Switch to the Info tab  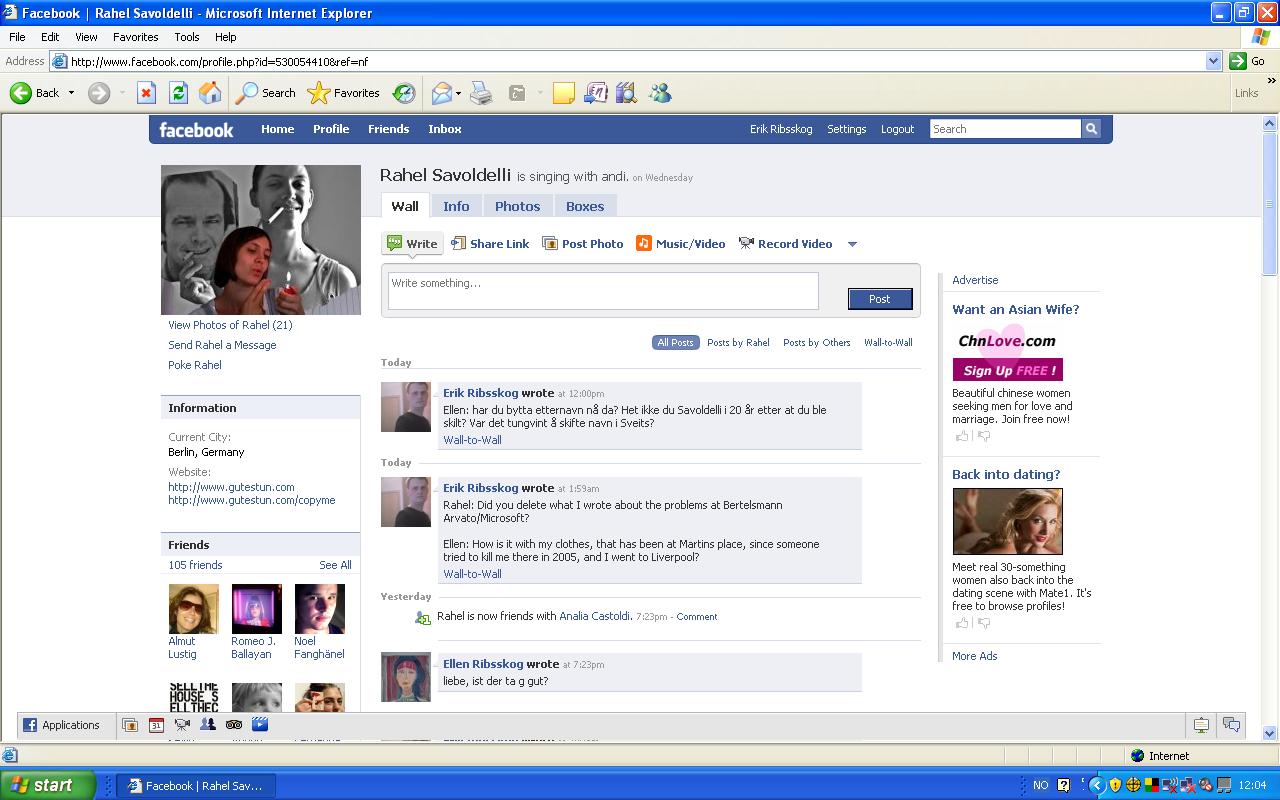pyautogui.click(x=456, y=206)
